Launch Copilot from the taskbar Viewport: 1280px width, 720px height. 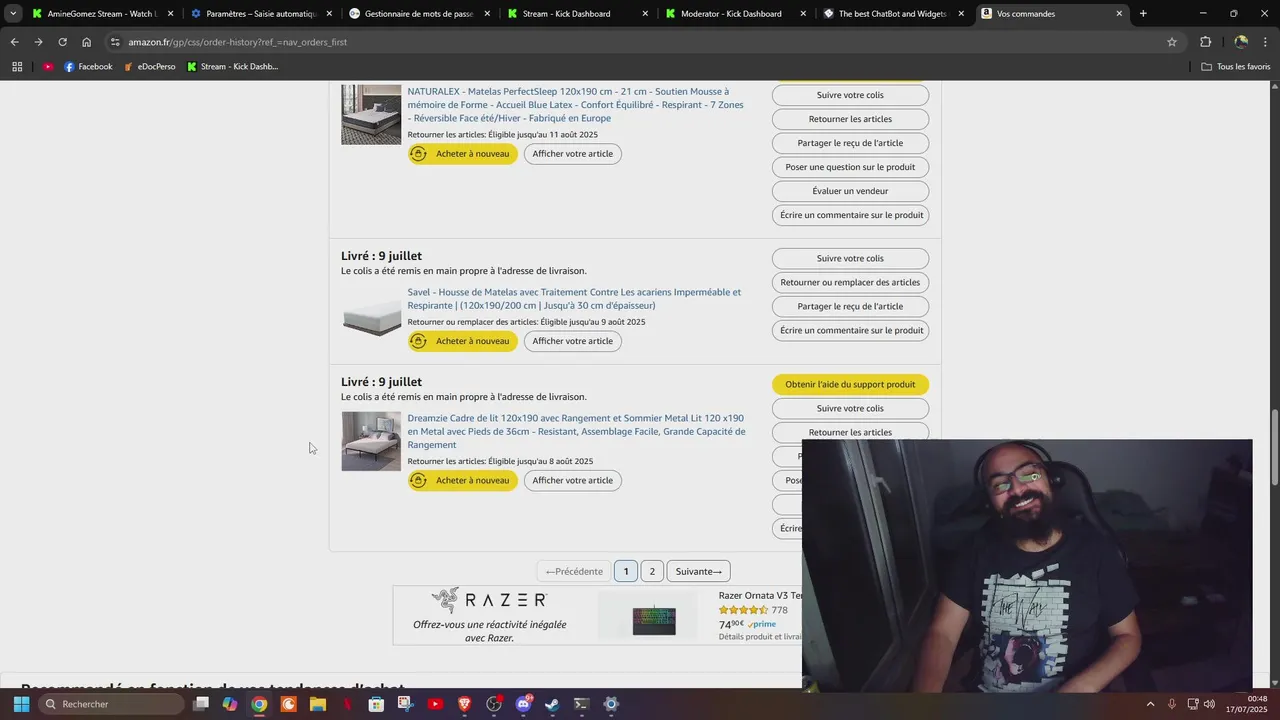(230, 704)
